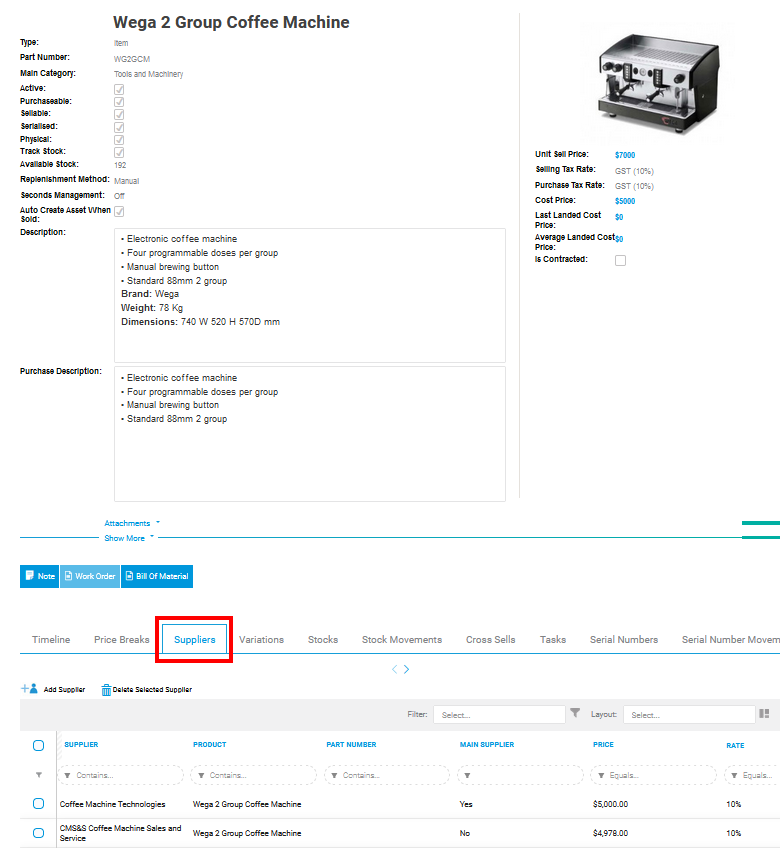
Task: Click the Last Landed Cost Price $0 value
Action: pos(619,217)
